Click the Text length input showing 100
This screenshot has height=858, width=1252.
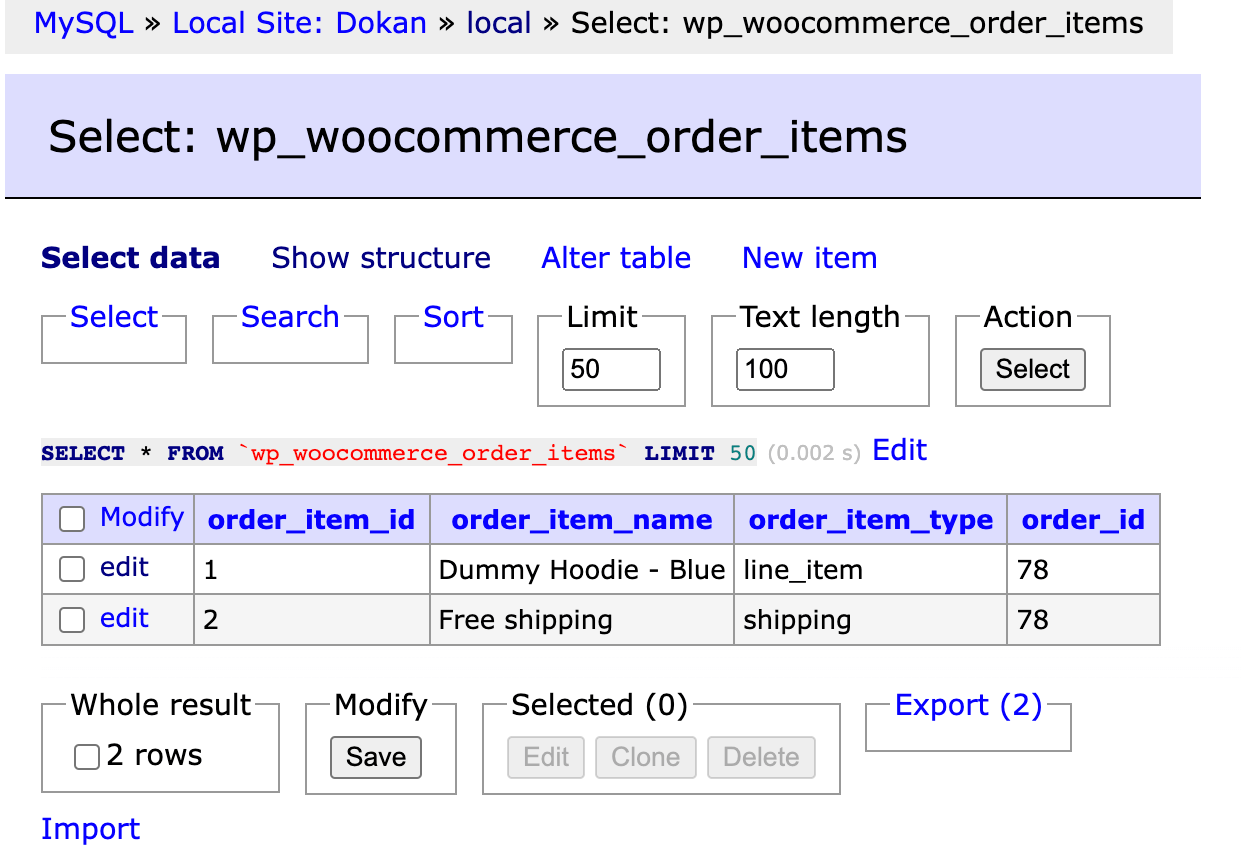pyautogui.click(x=784, y=369)
